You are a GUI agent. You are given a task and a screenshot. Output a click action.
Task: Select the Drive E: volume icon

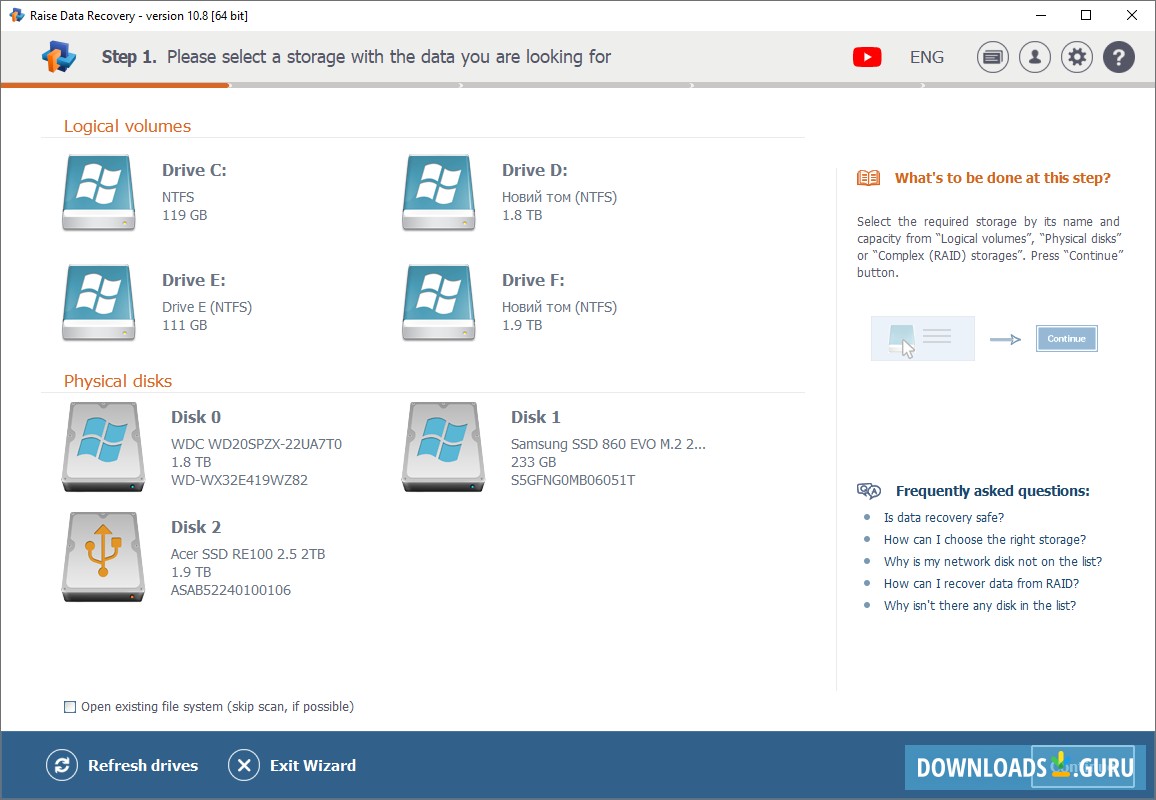[99, 302]
